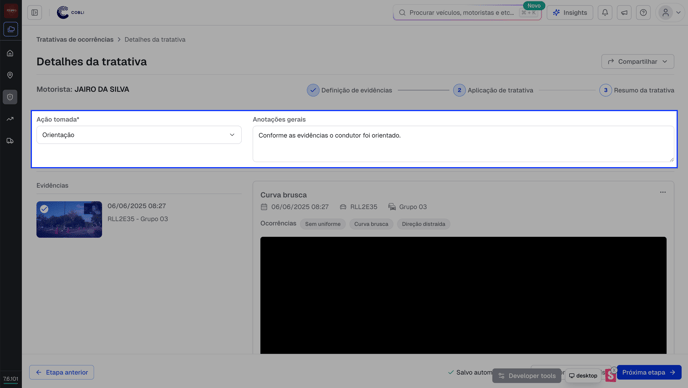Go to home icon in sidebar
Screen dimensions: 688x388
point(10,53)
